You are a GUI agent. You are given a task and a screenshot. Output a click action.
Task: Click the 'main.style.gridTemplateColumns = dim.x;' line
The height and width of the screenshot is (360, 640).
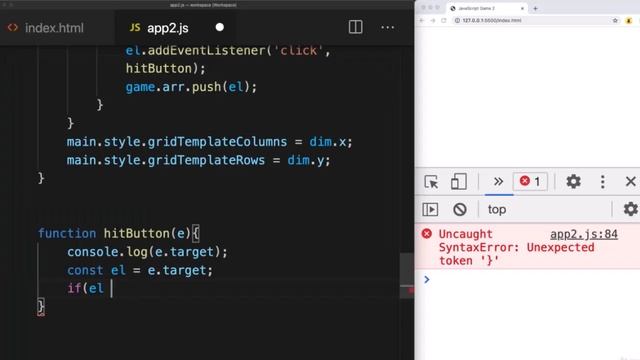(x=209, y=142)
